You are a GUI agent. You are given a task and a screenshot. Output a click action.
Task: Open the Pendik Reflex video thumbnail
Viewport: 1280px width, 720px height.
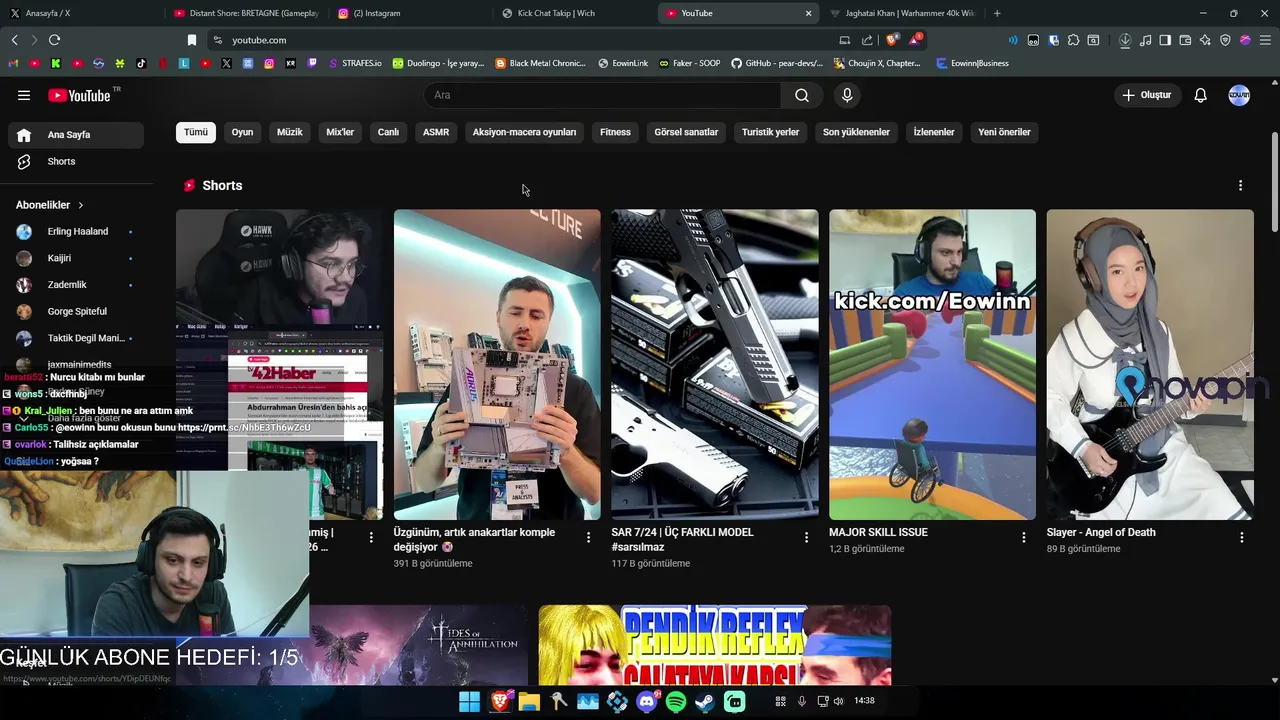click(715, 645)
